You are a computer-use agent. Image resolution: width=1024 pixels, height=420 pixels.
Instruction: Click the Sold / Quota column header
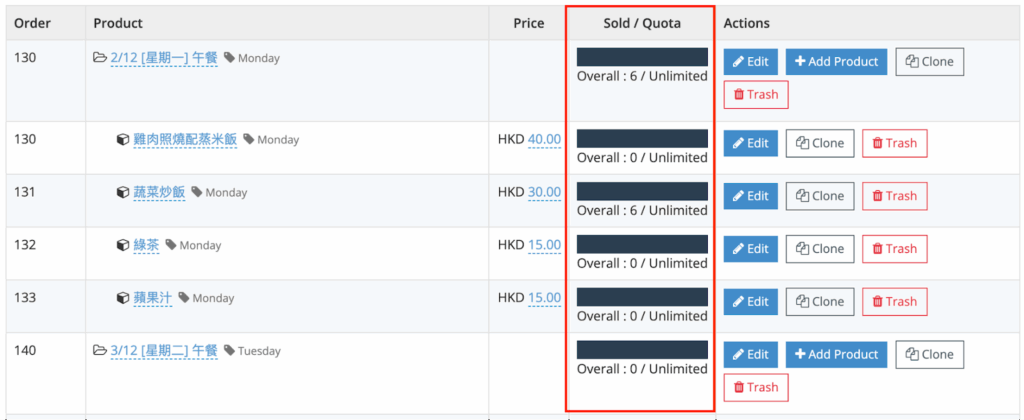tap(640, 23)
